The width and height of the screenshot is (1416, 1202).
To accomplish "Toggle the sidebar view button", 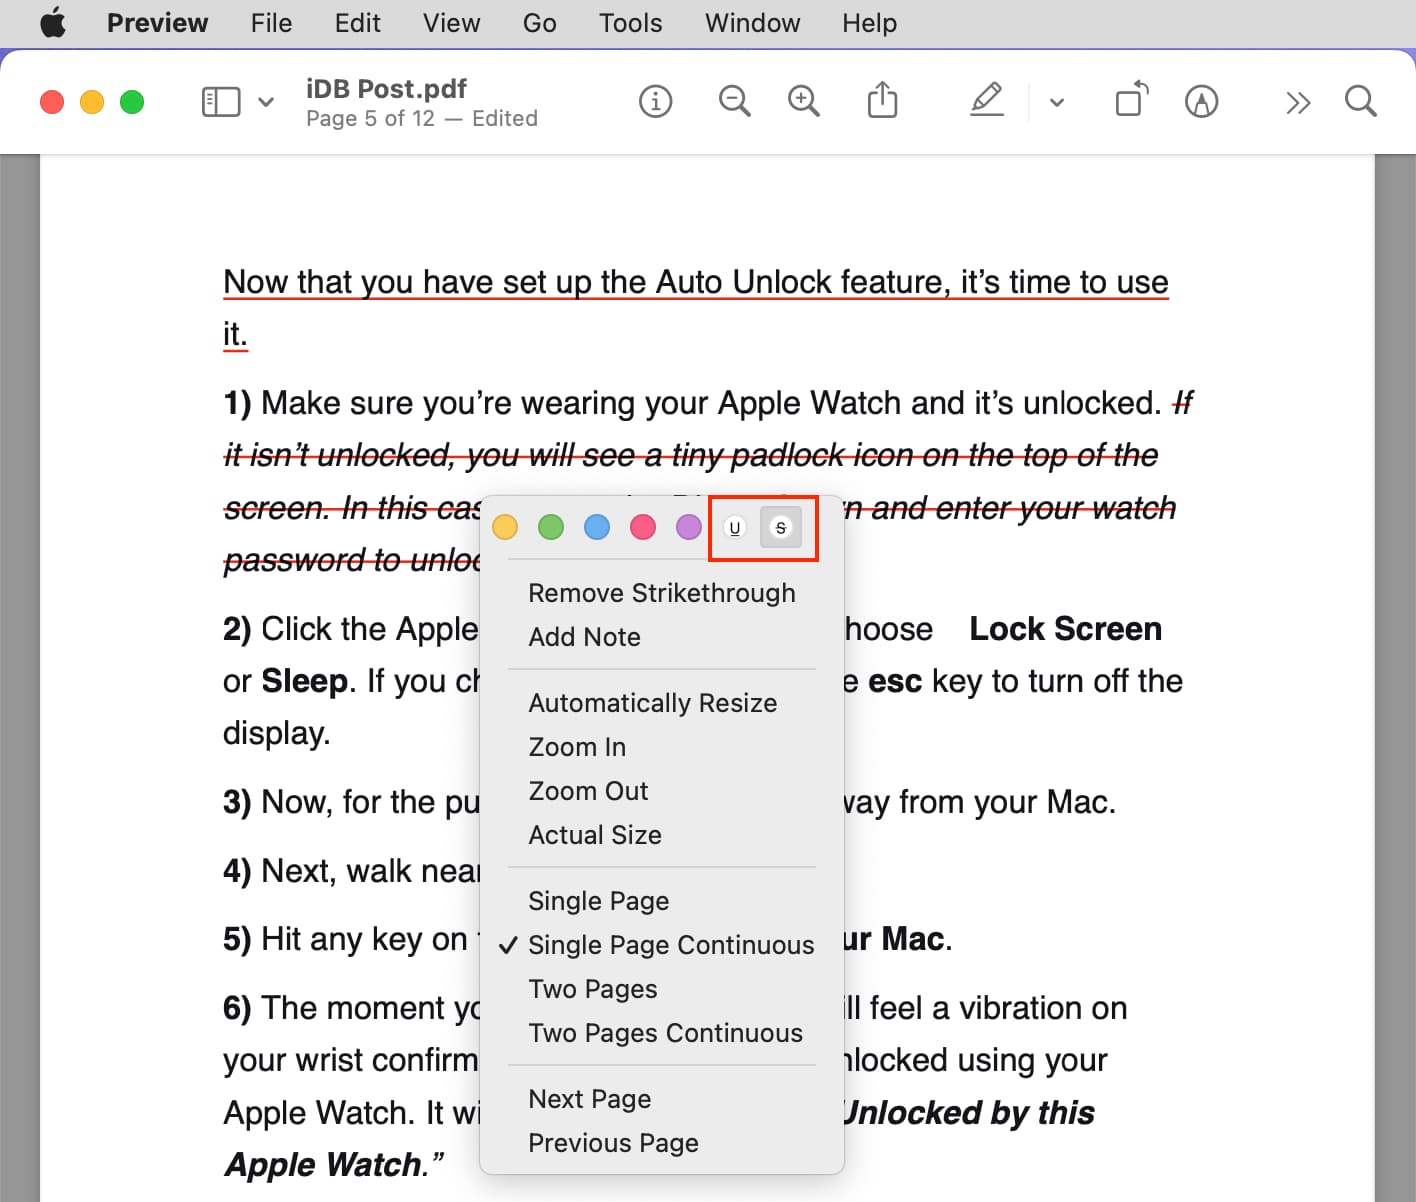I will tap(221, 102).
